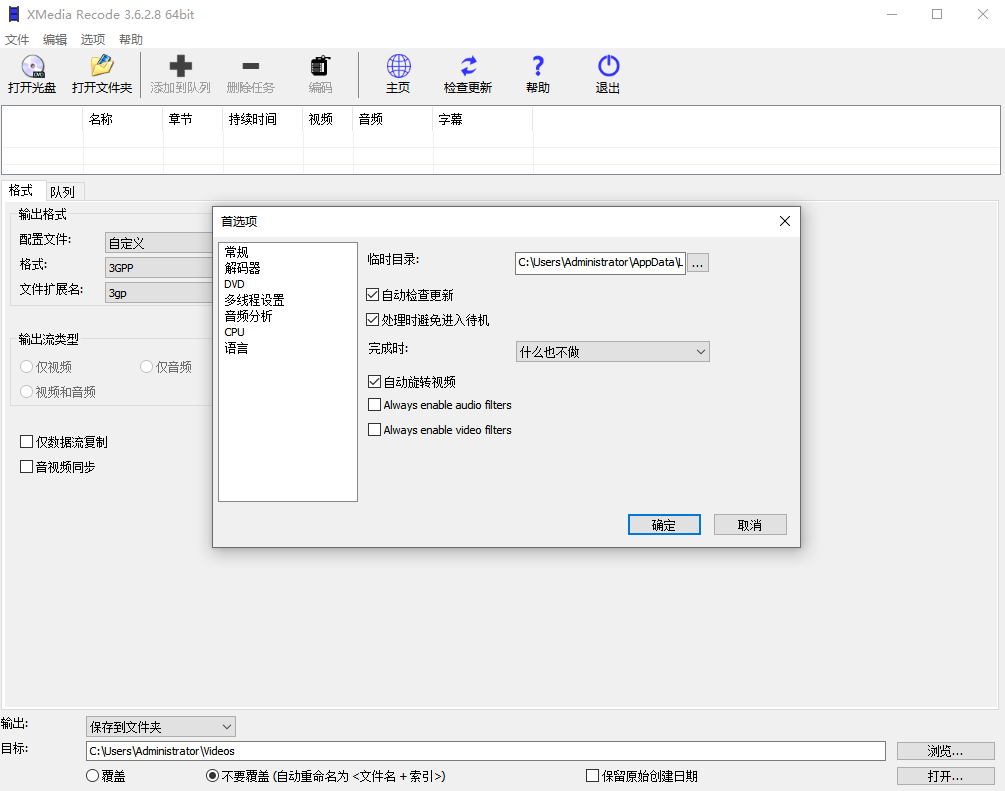Viewport: 1005px width, 791px height.
Task: Click the 打开文件夹 (Open Folder) icon
Action: (x=103, y=75)
